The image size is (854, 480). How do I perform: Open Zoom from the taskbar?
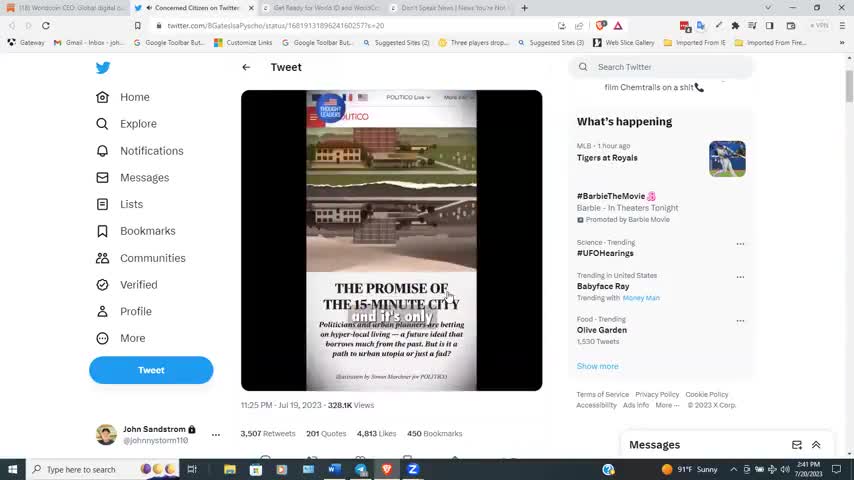click(413, 469)
